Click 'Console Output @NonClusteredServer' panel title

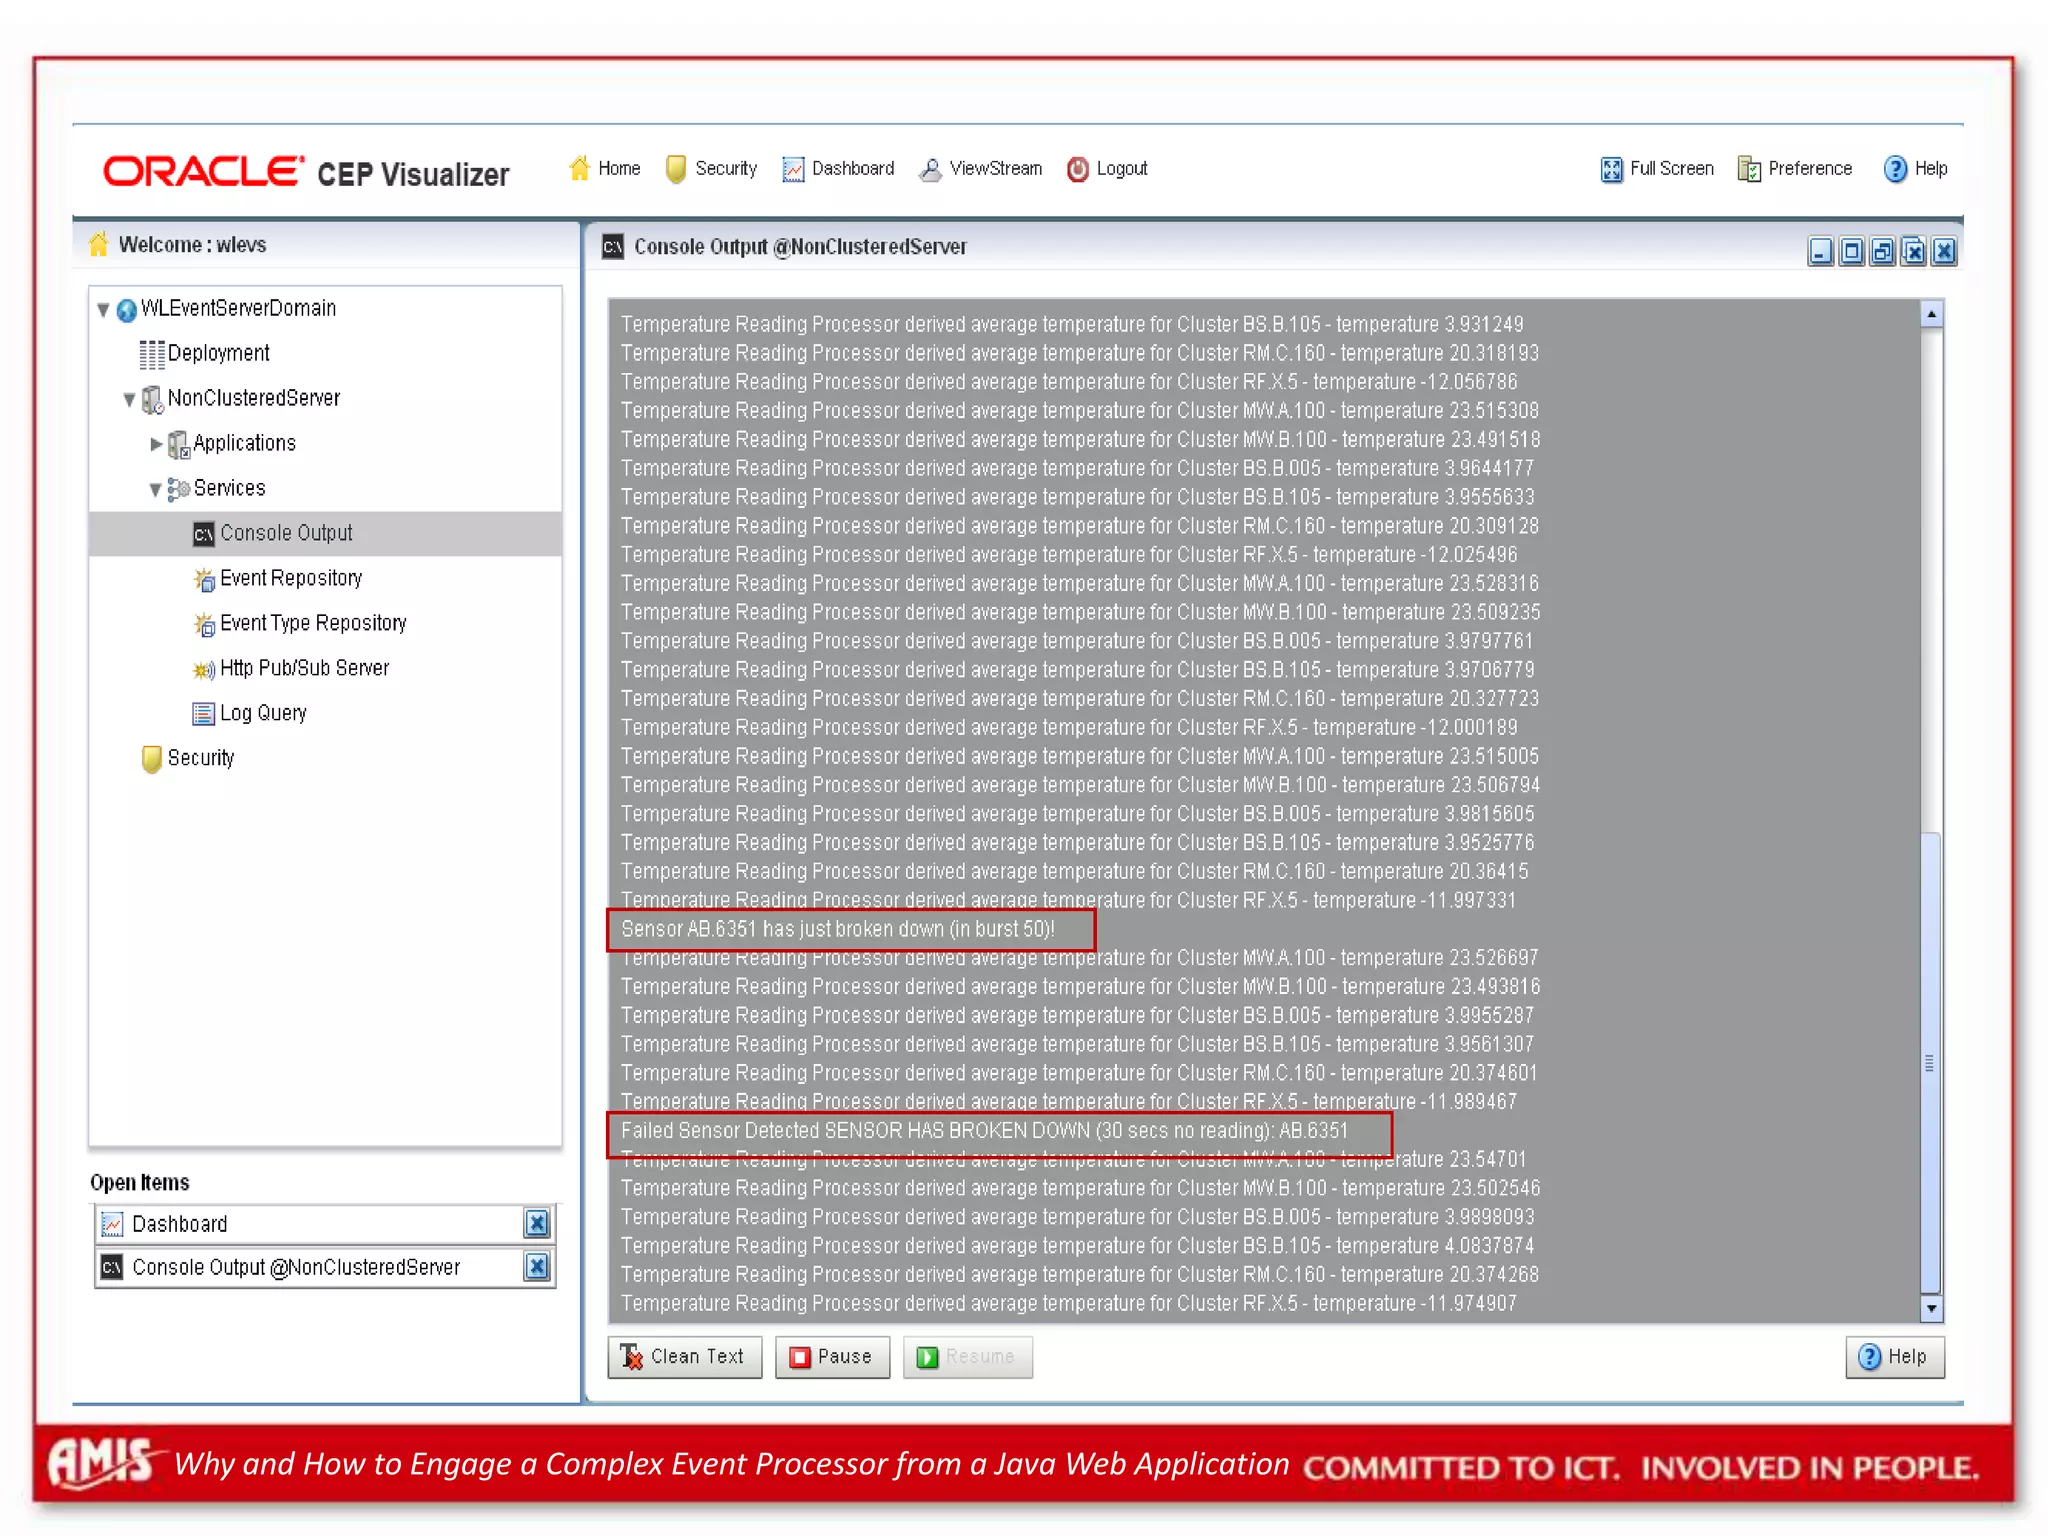800,247
